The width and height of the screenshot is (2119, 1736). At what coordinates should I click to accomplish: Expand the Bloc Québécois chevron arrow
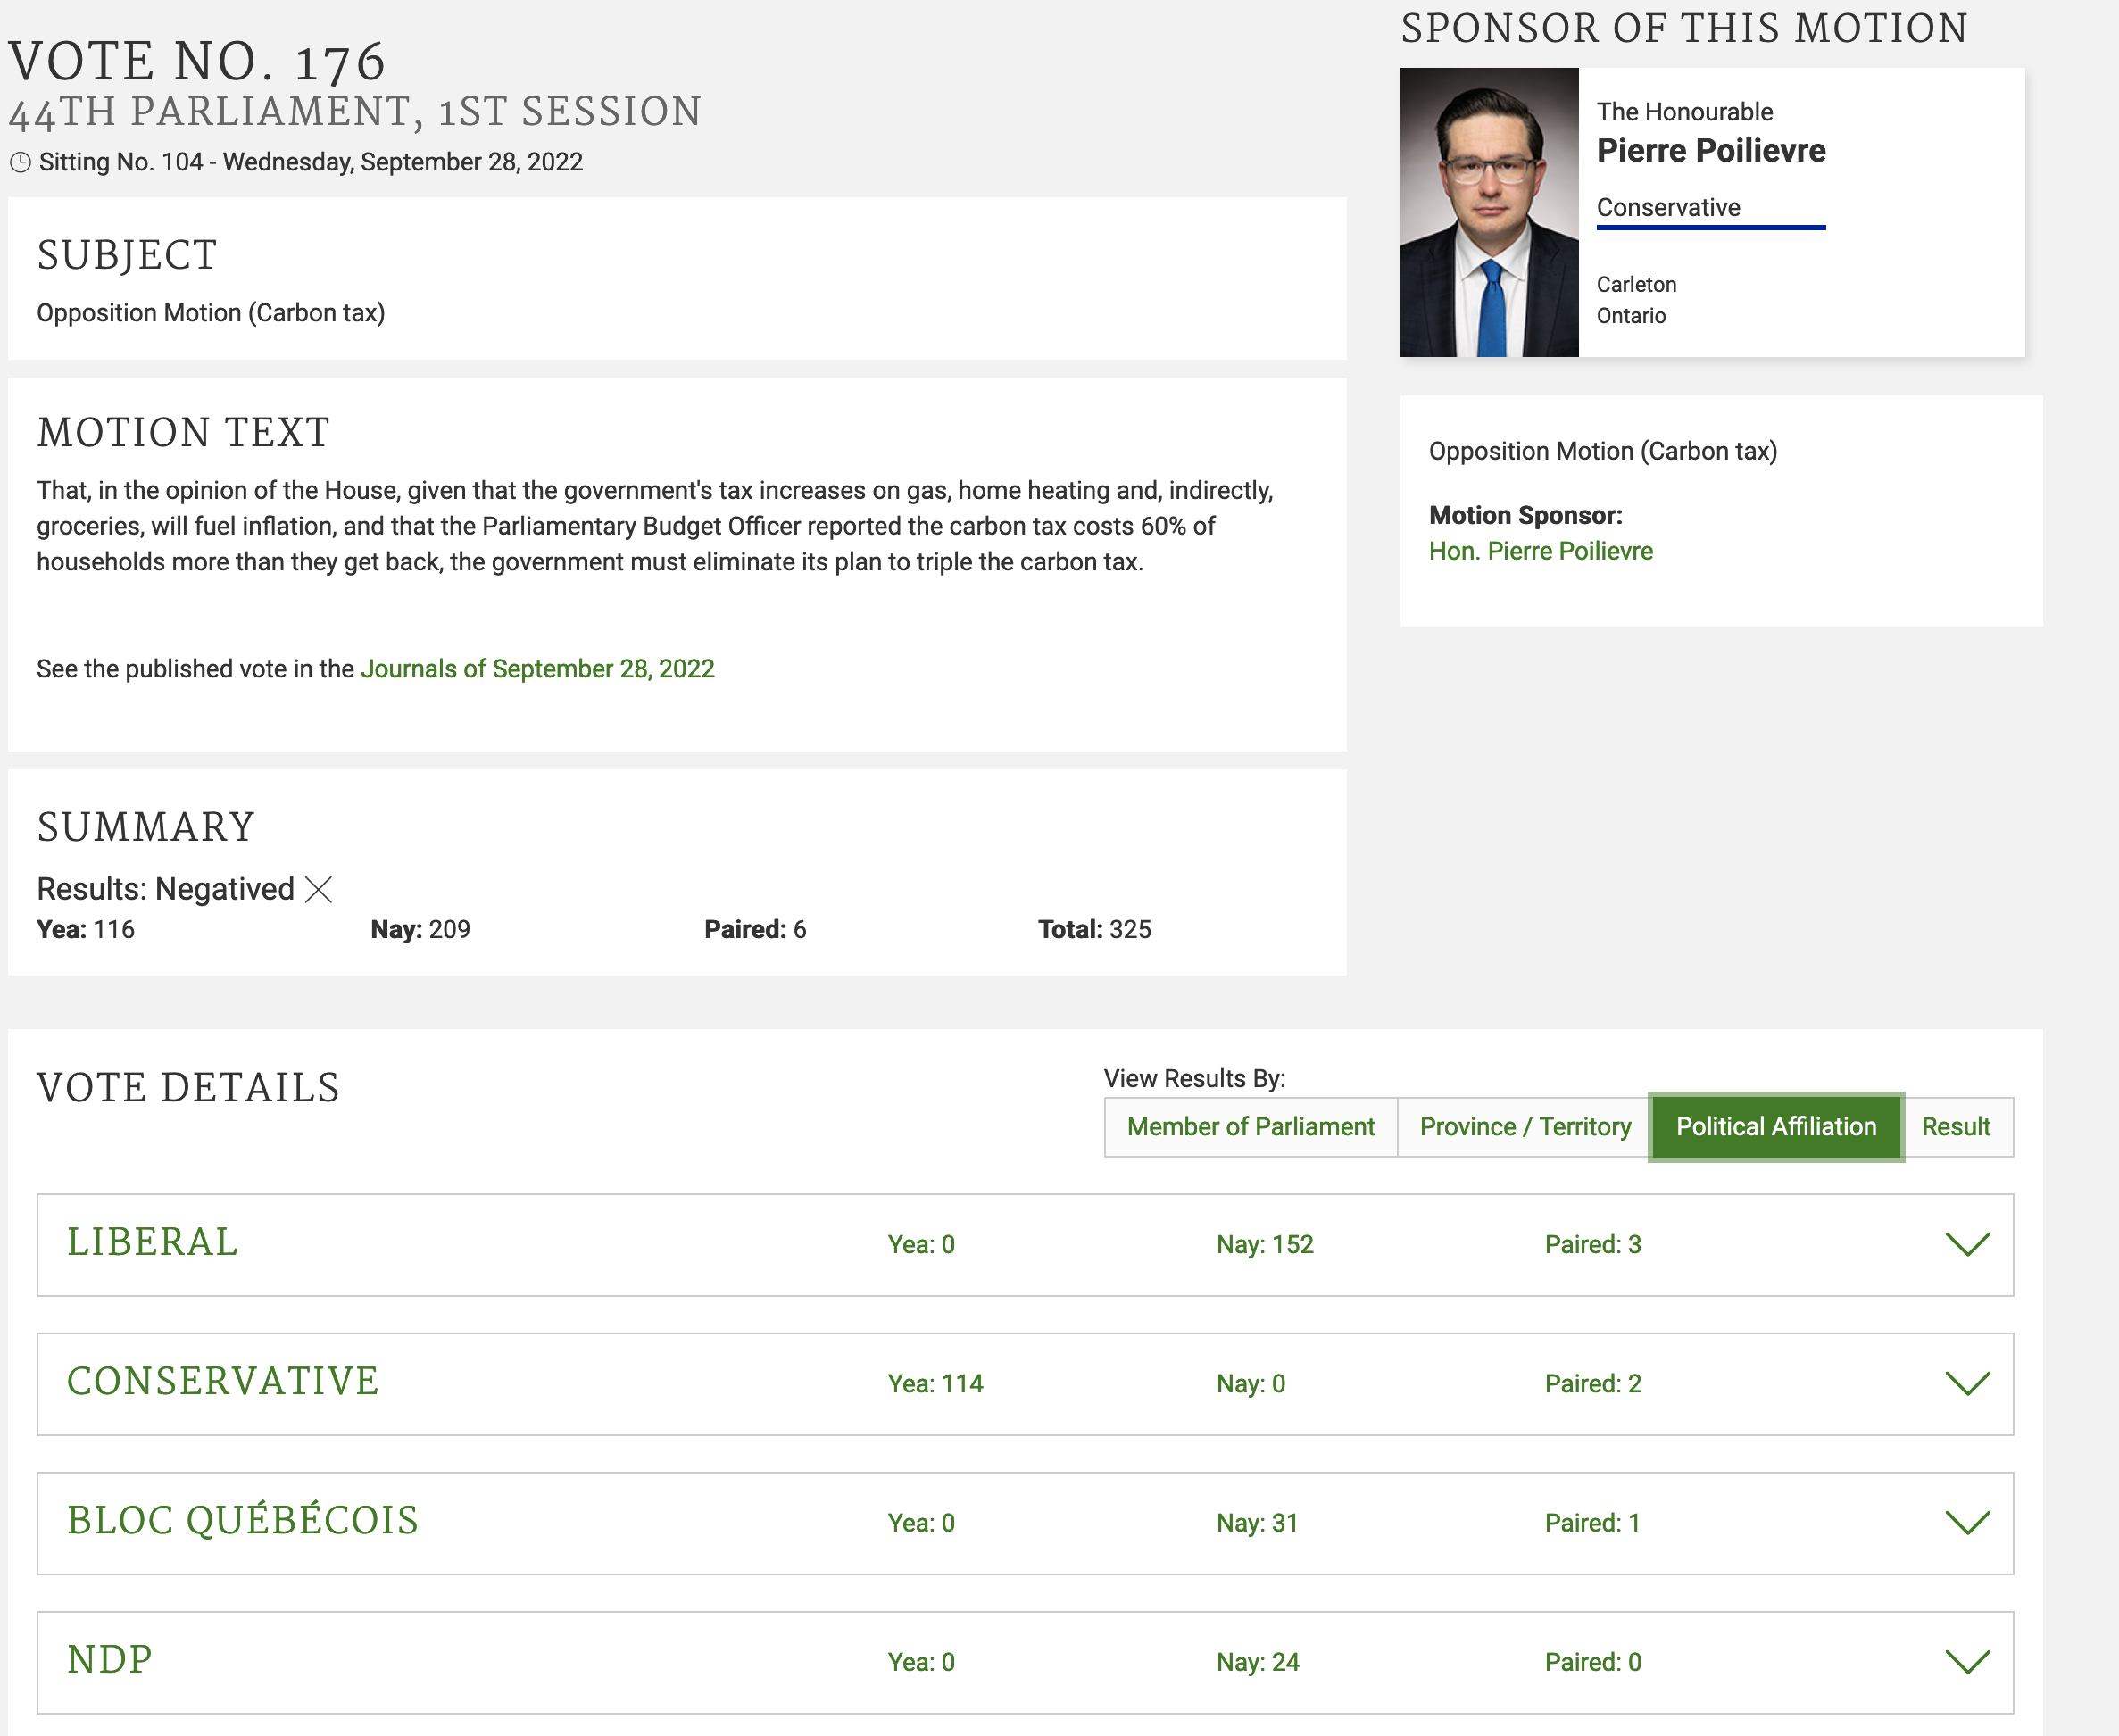click(x=1967, y=1522)
